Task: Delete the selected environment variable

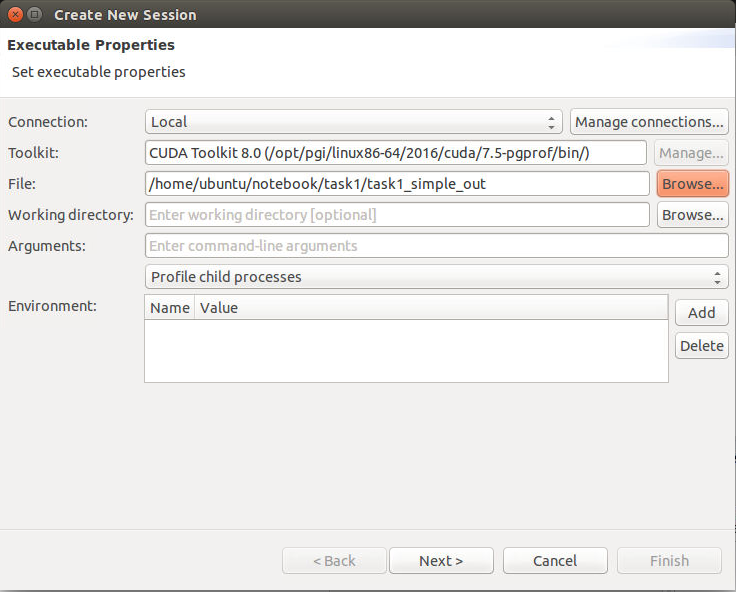Action: pos(702,346)
